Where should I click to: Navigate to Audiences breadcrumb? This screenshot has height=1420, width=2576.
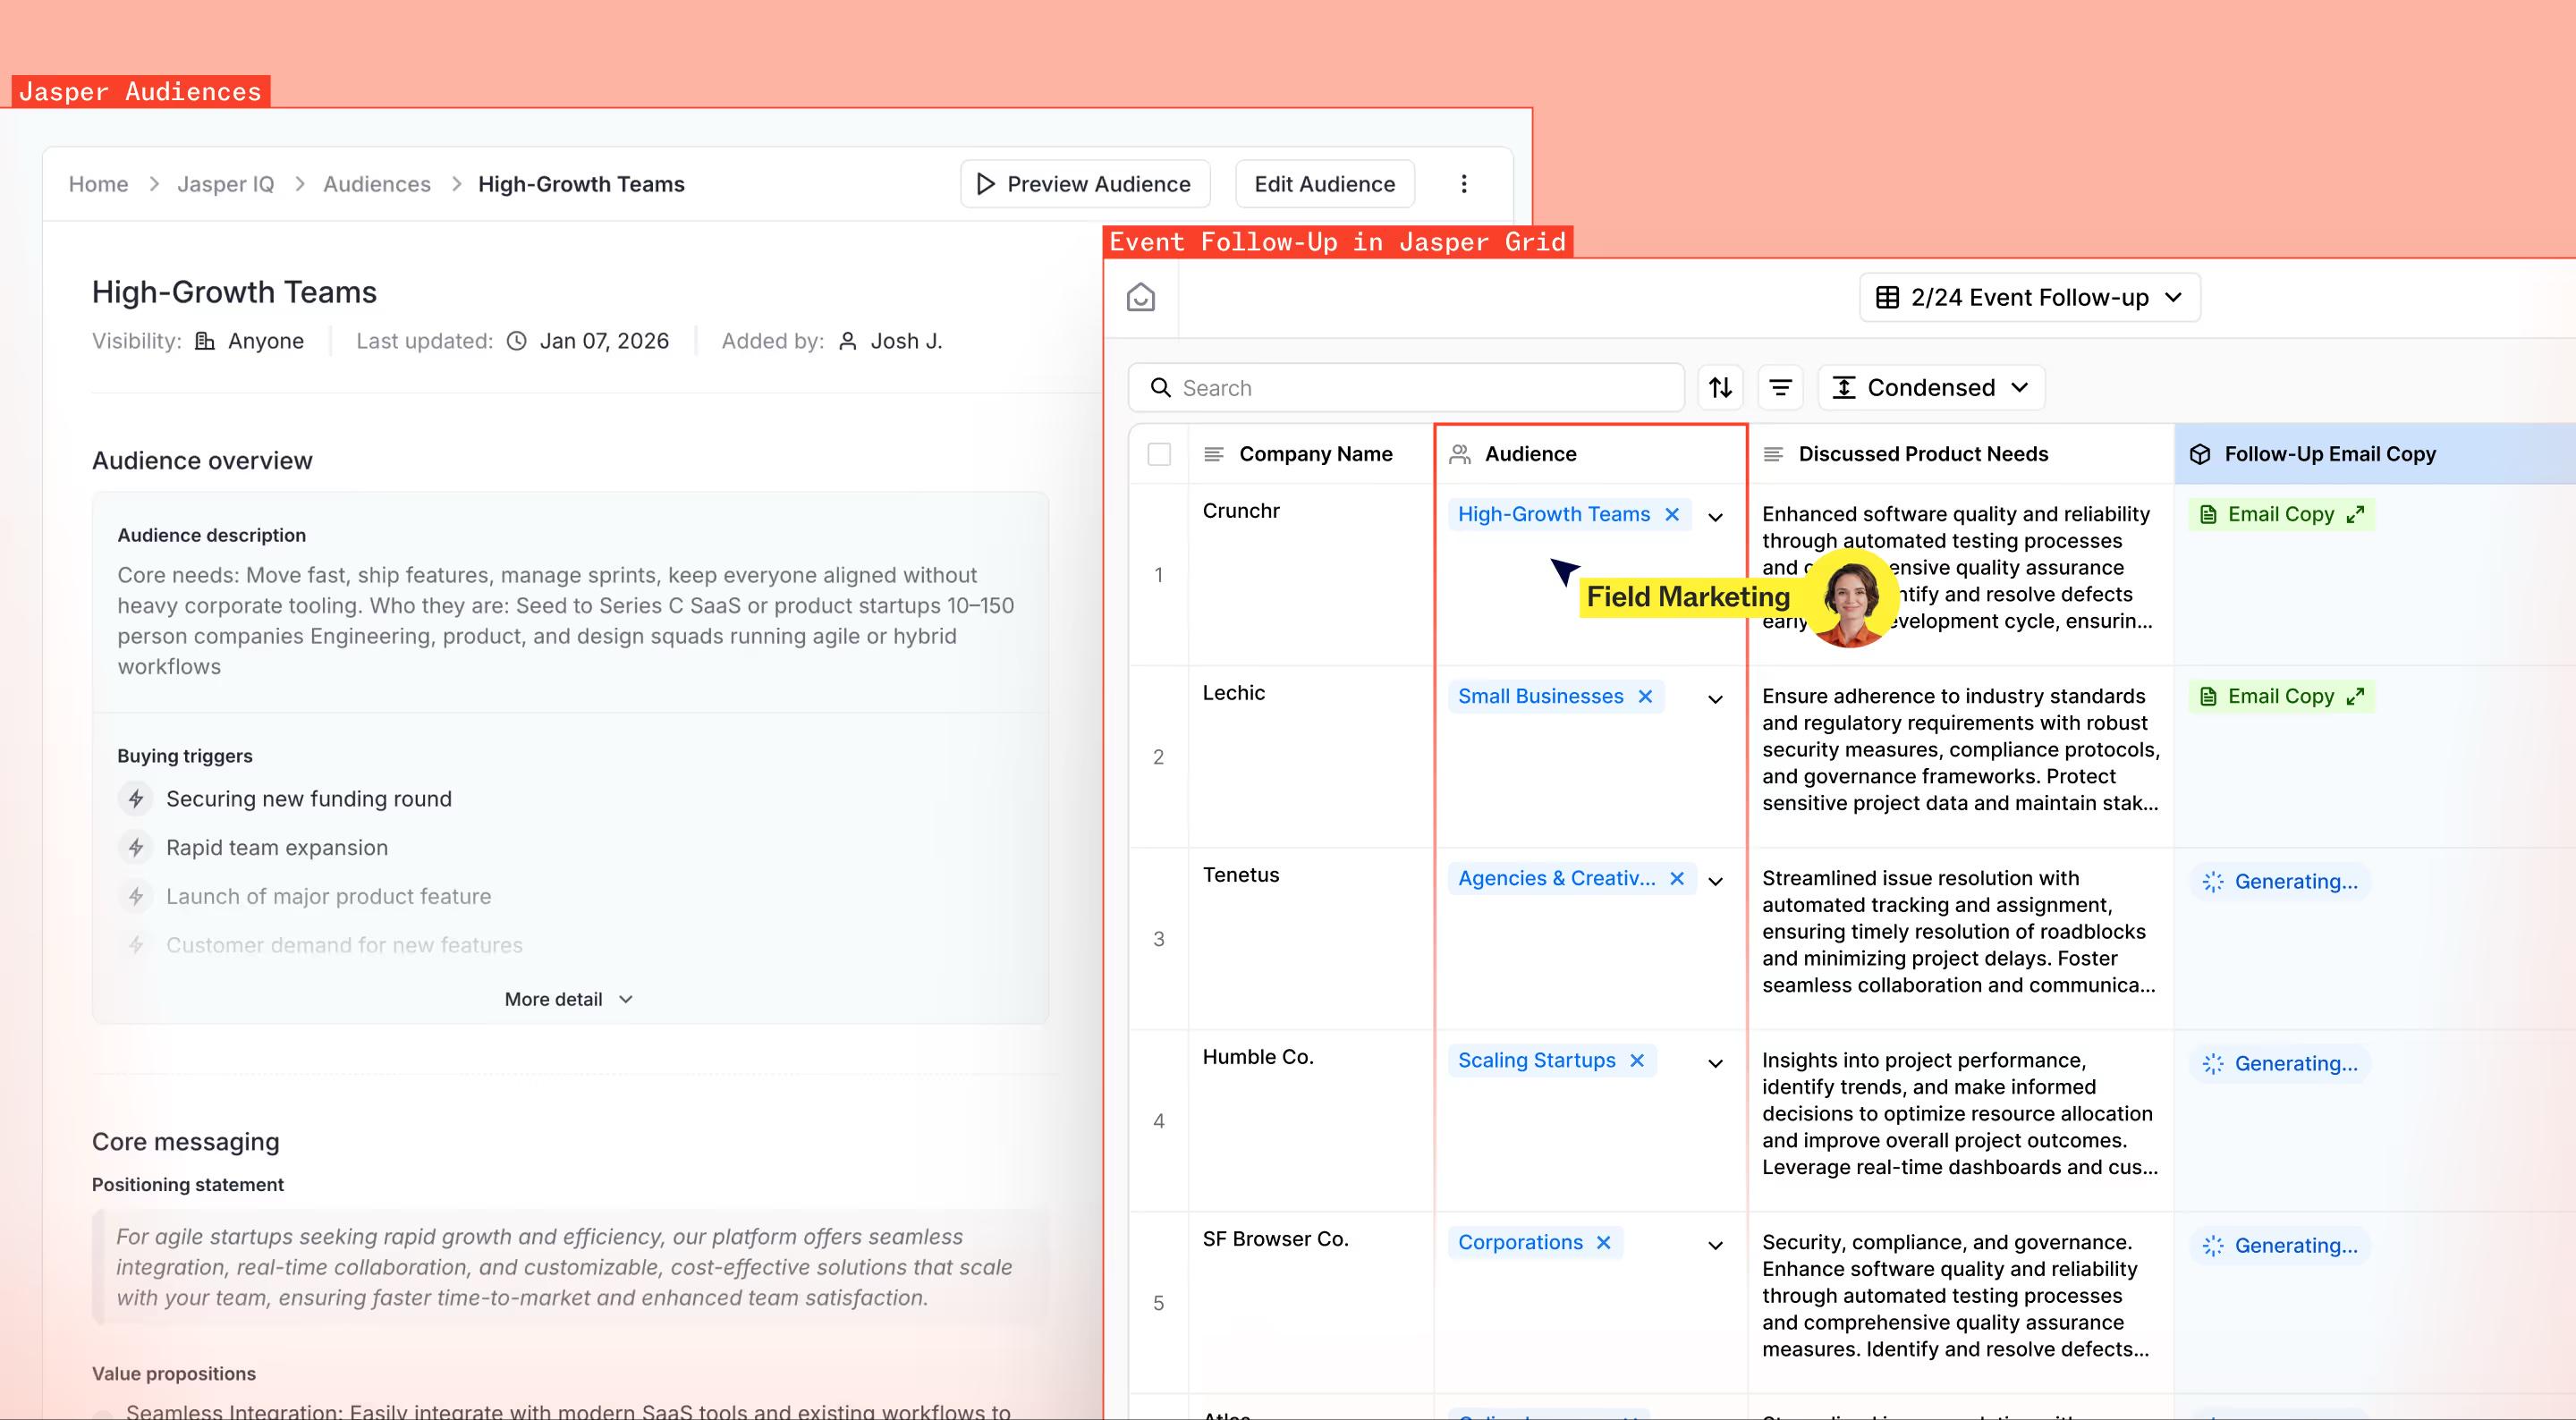pos(376,184)
